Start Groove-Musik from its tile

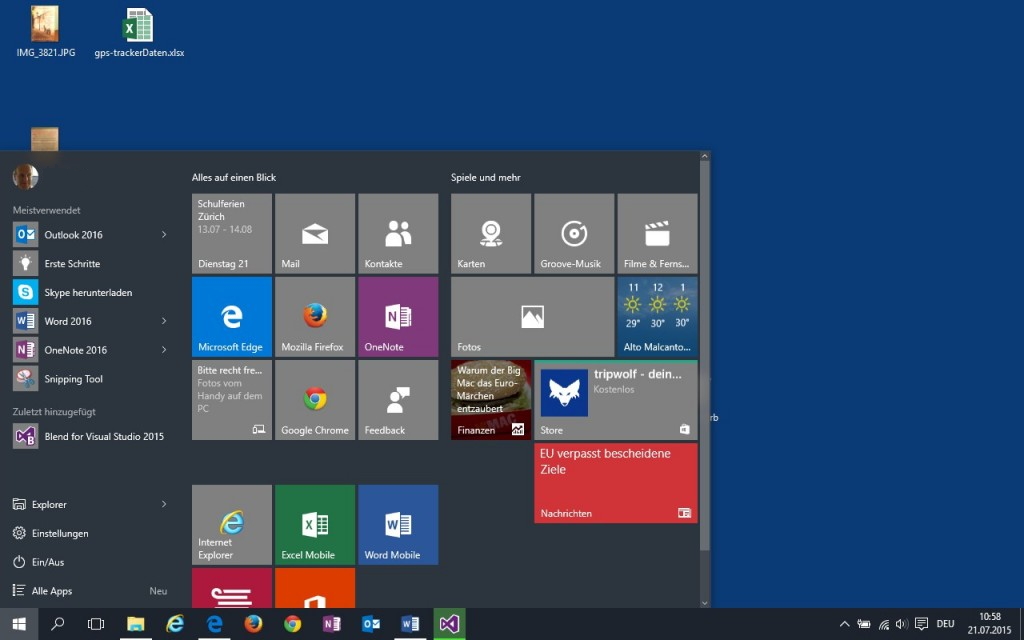point(573,232)
